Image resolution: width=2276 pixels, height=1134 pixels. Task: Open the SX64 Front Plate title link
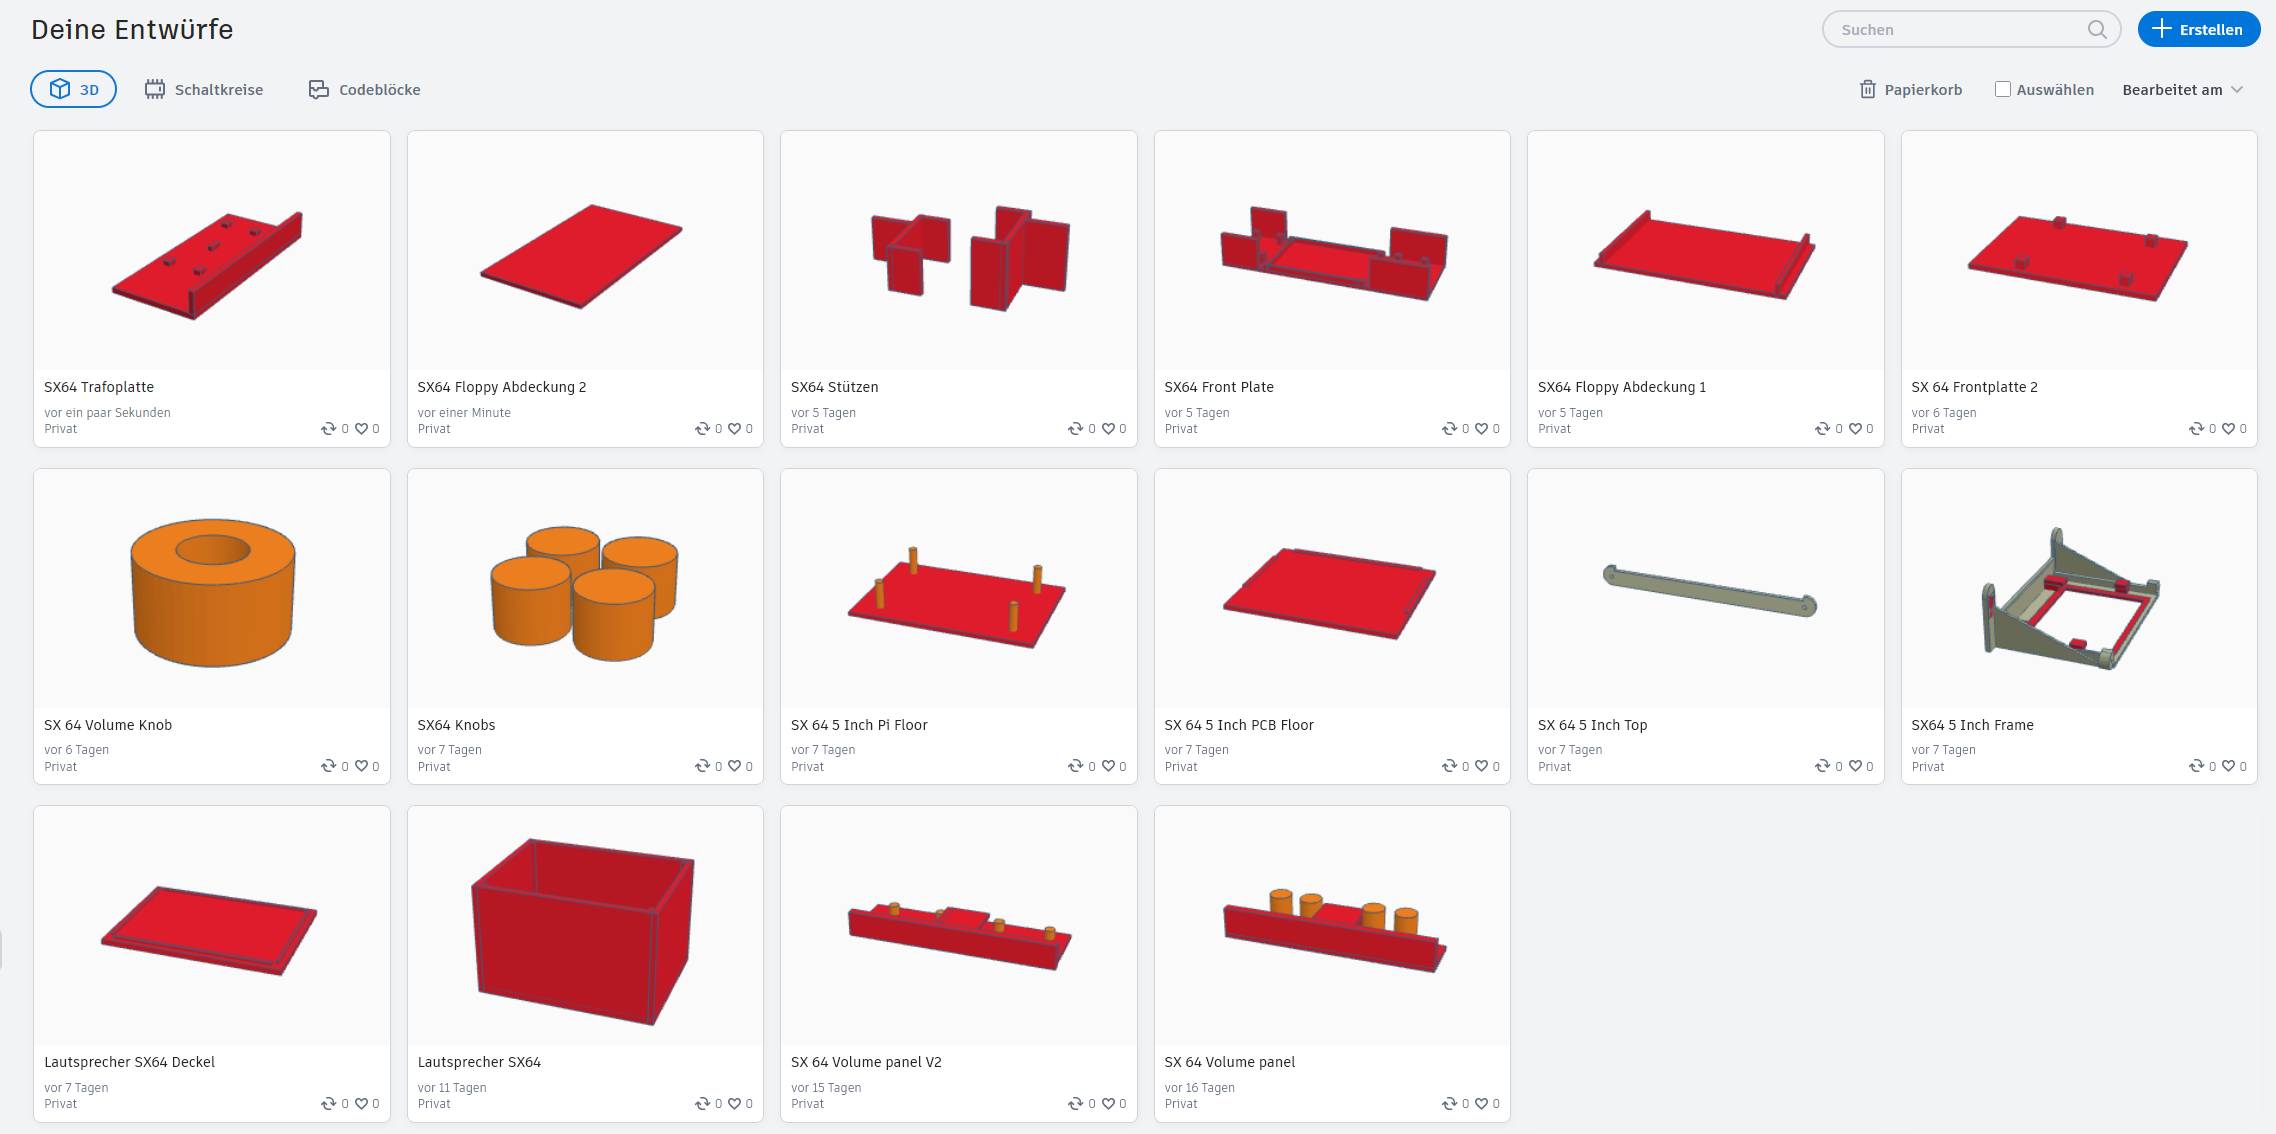(x=1219, y=387)
